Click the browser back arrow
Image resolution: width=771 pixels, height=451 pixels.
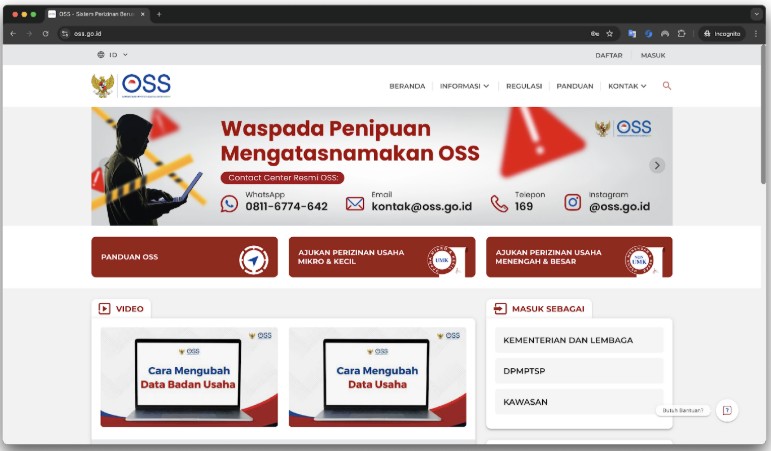click(x=13, y=33)
